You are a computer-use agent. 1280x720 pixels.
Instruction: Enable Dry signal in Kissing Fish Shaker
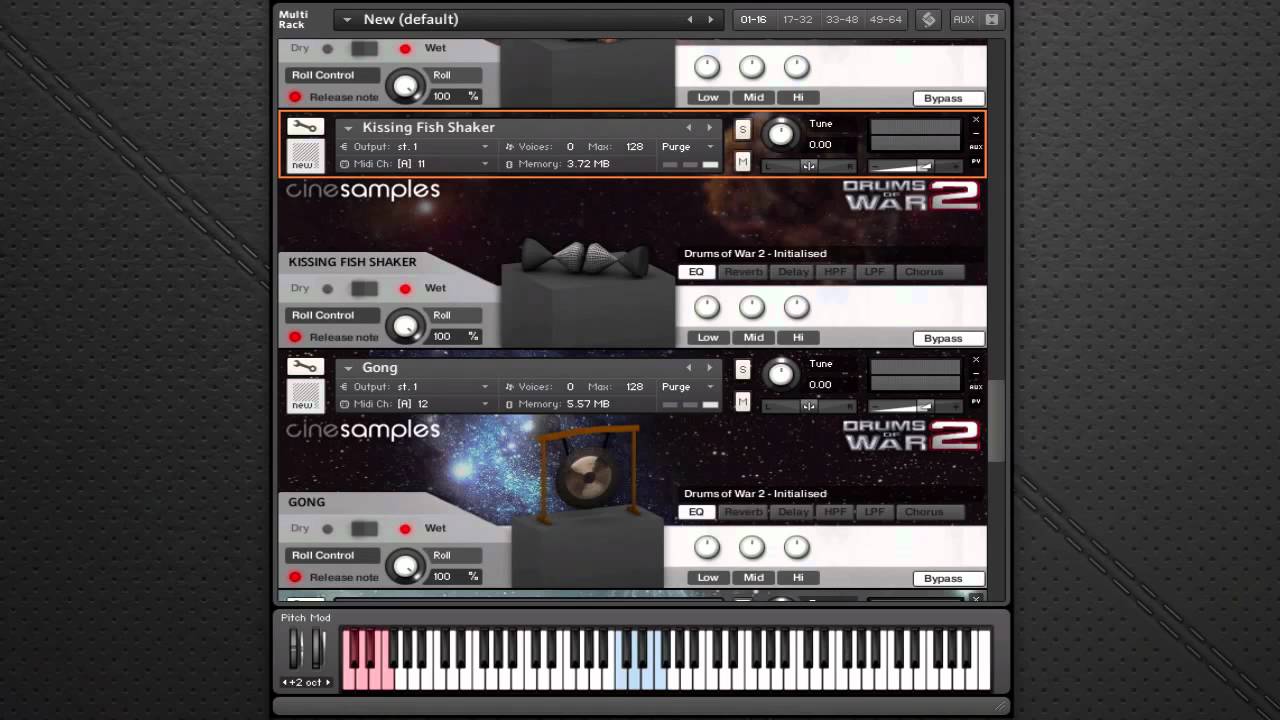[327, 289]
